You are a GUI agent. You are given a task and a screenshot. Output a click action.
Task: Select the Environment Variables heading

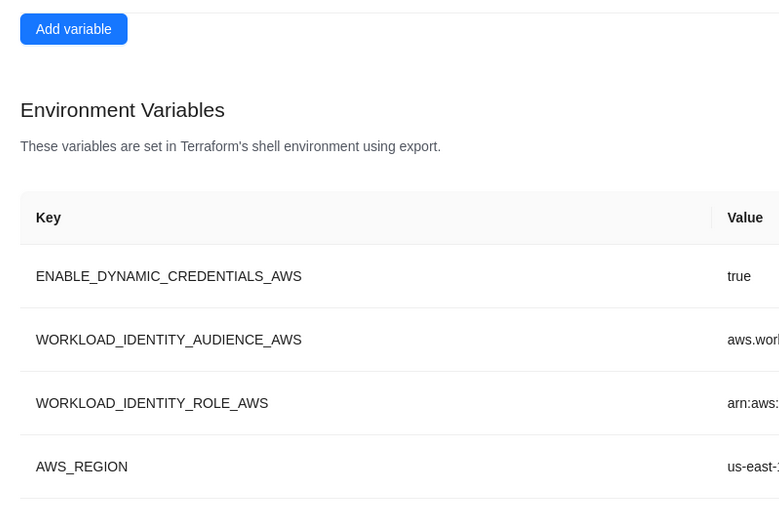click(x=122, y=110)
